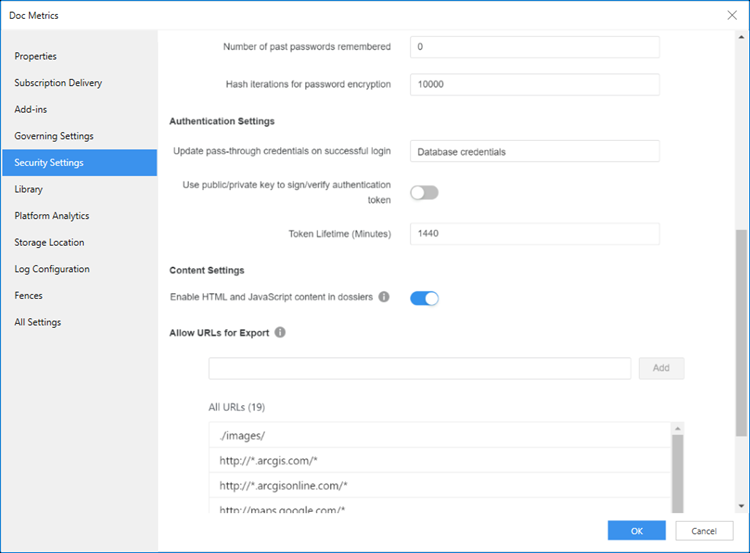The height and width of the screenshot is (553, 750).
Task: Show All Settings
Action: click(38, 322)
